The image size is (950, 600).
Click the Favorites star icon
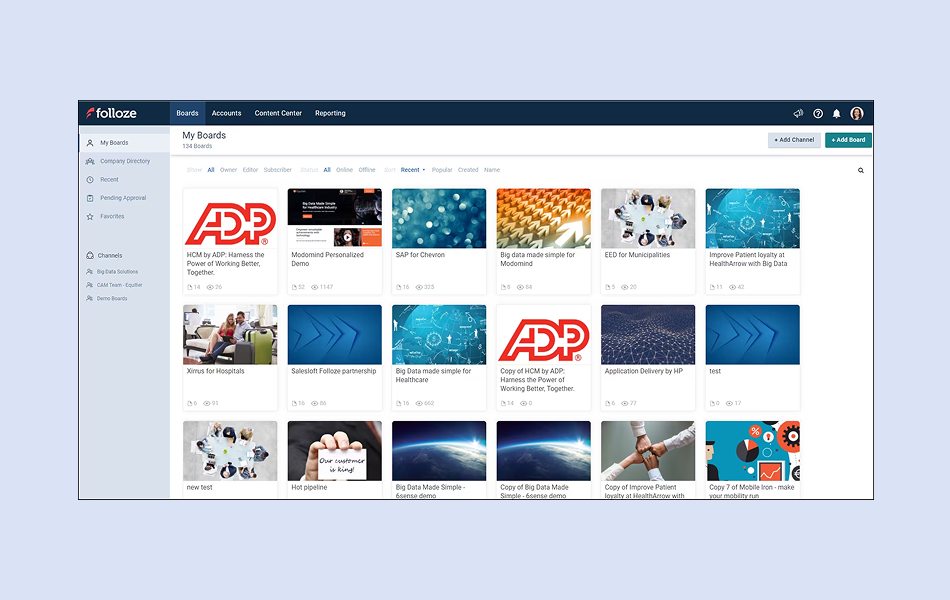click(90, 216)
